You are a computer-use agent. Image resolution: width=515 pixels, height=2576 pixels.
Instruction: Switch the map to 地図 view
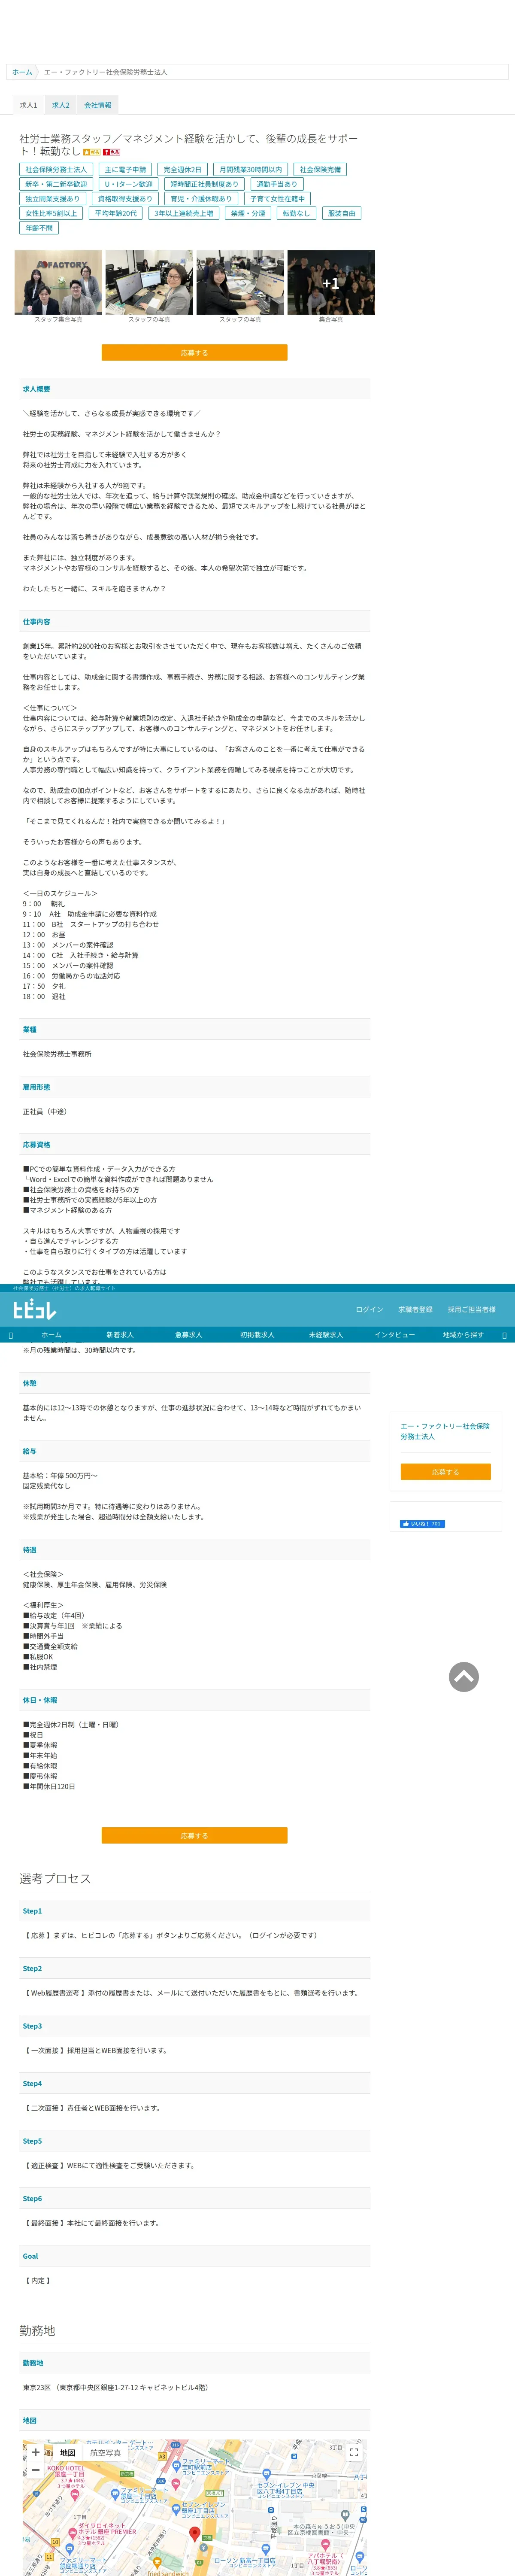click(67, 2452)
